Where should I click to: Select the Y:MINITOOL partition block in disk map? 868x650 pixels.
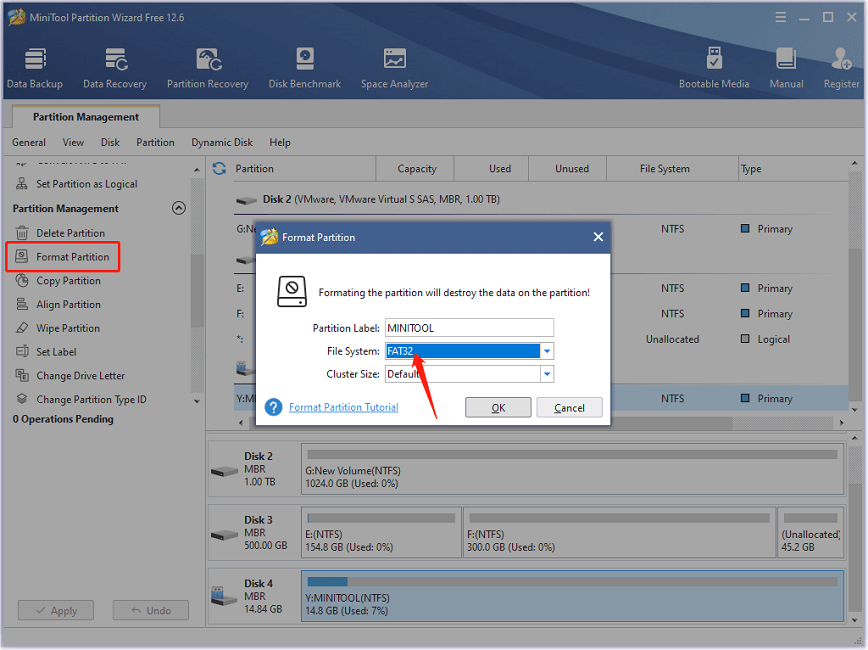[x=572, y=596]
